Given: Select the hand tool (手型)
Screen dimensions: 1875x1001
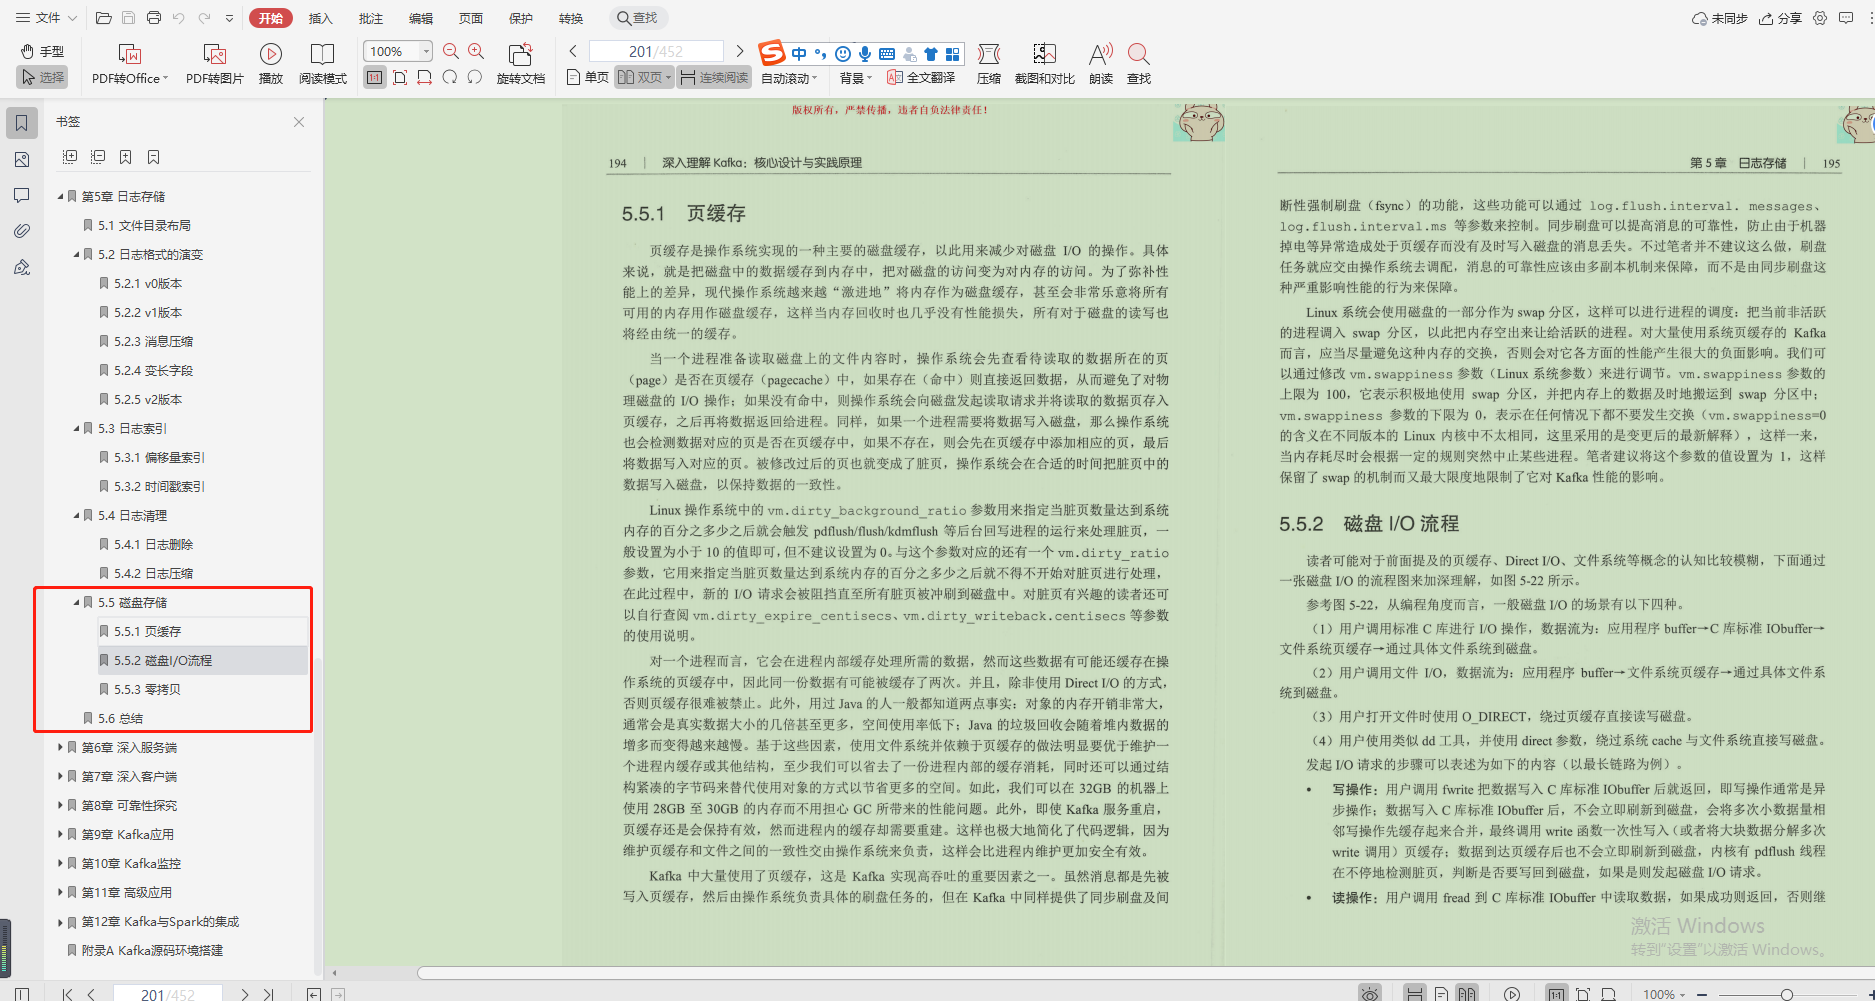Looking at the screenshot, I should [41, 51].
